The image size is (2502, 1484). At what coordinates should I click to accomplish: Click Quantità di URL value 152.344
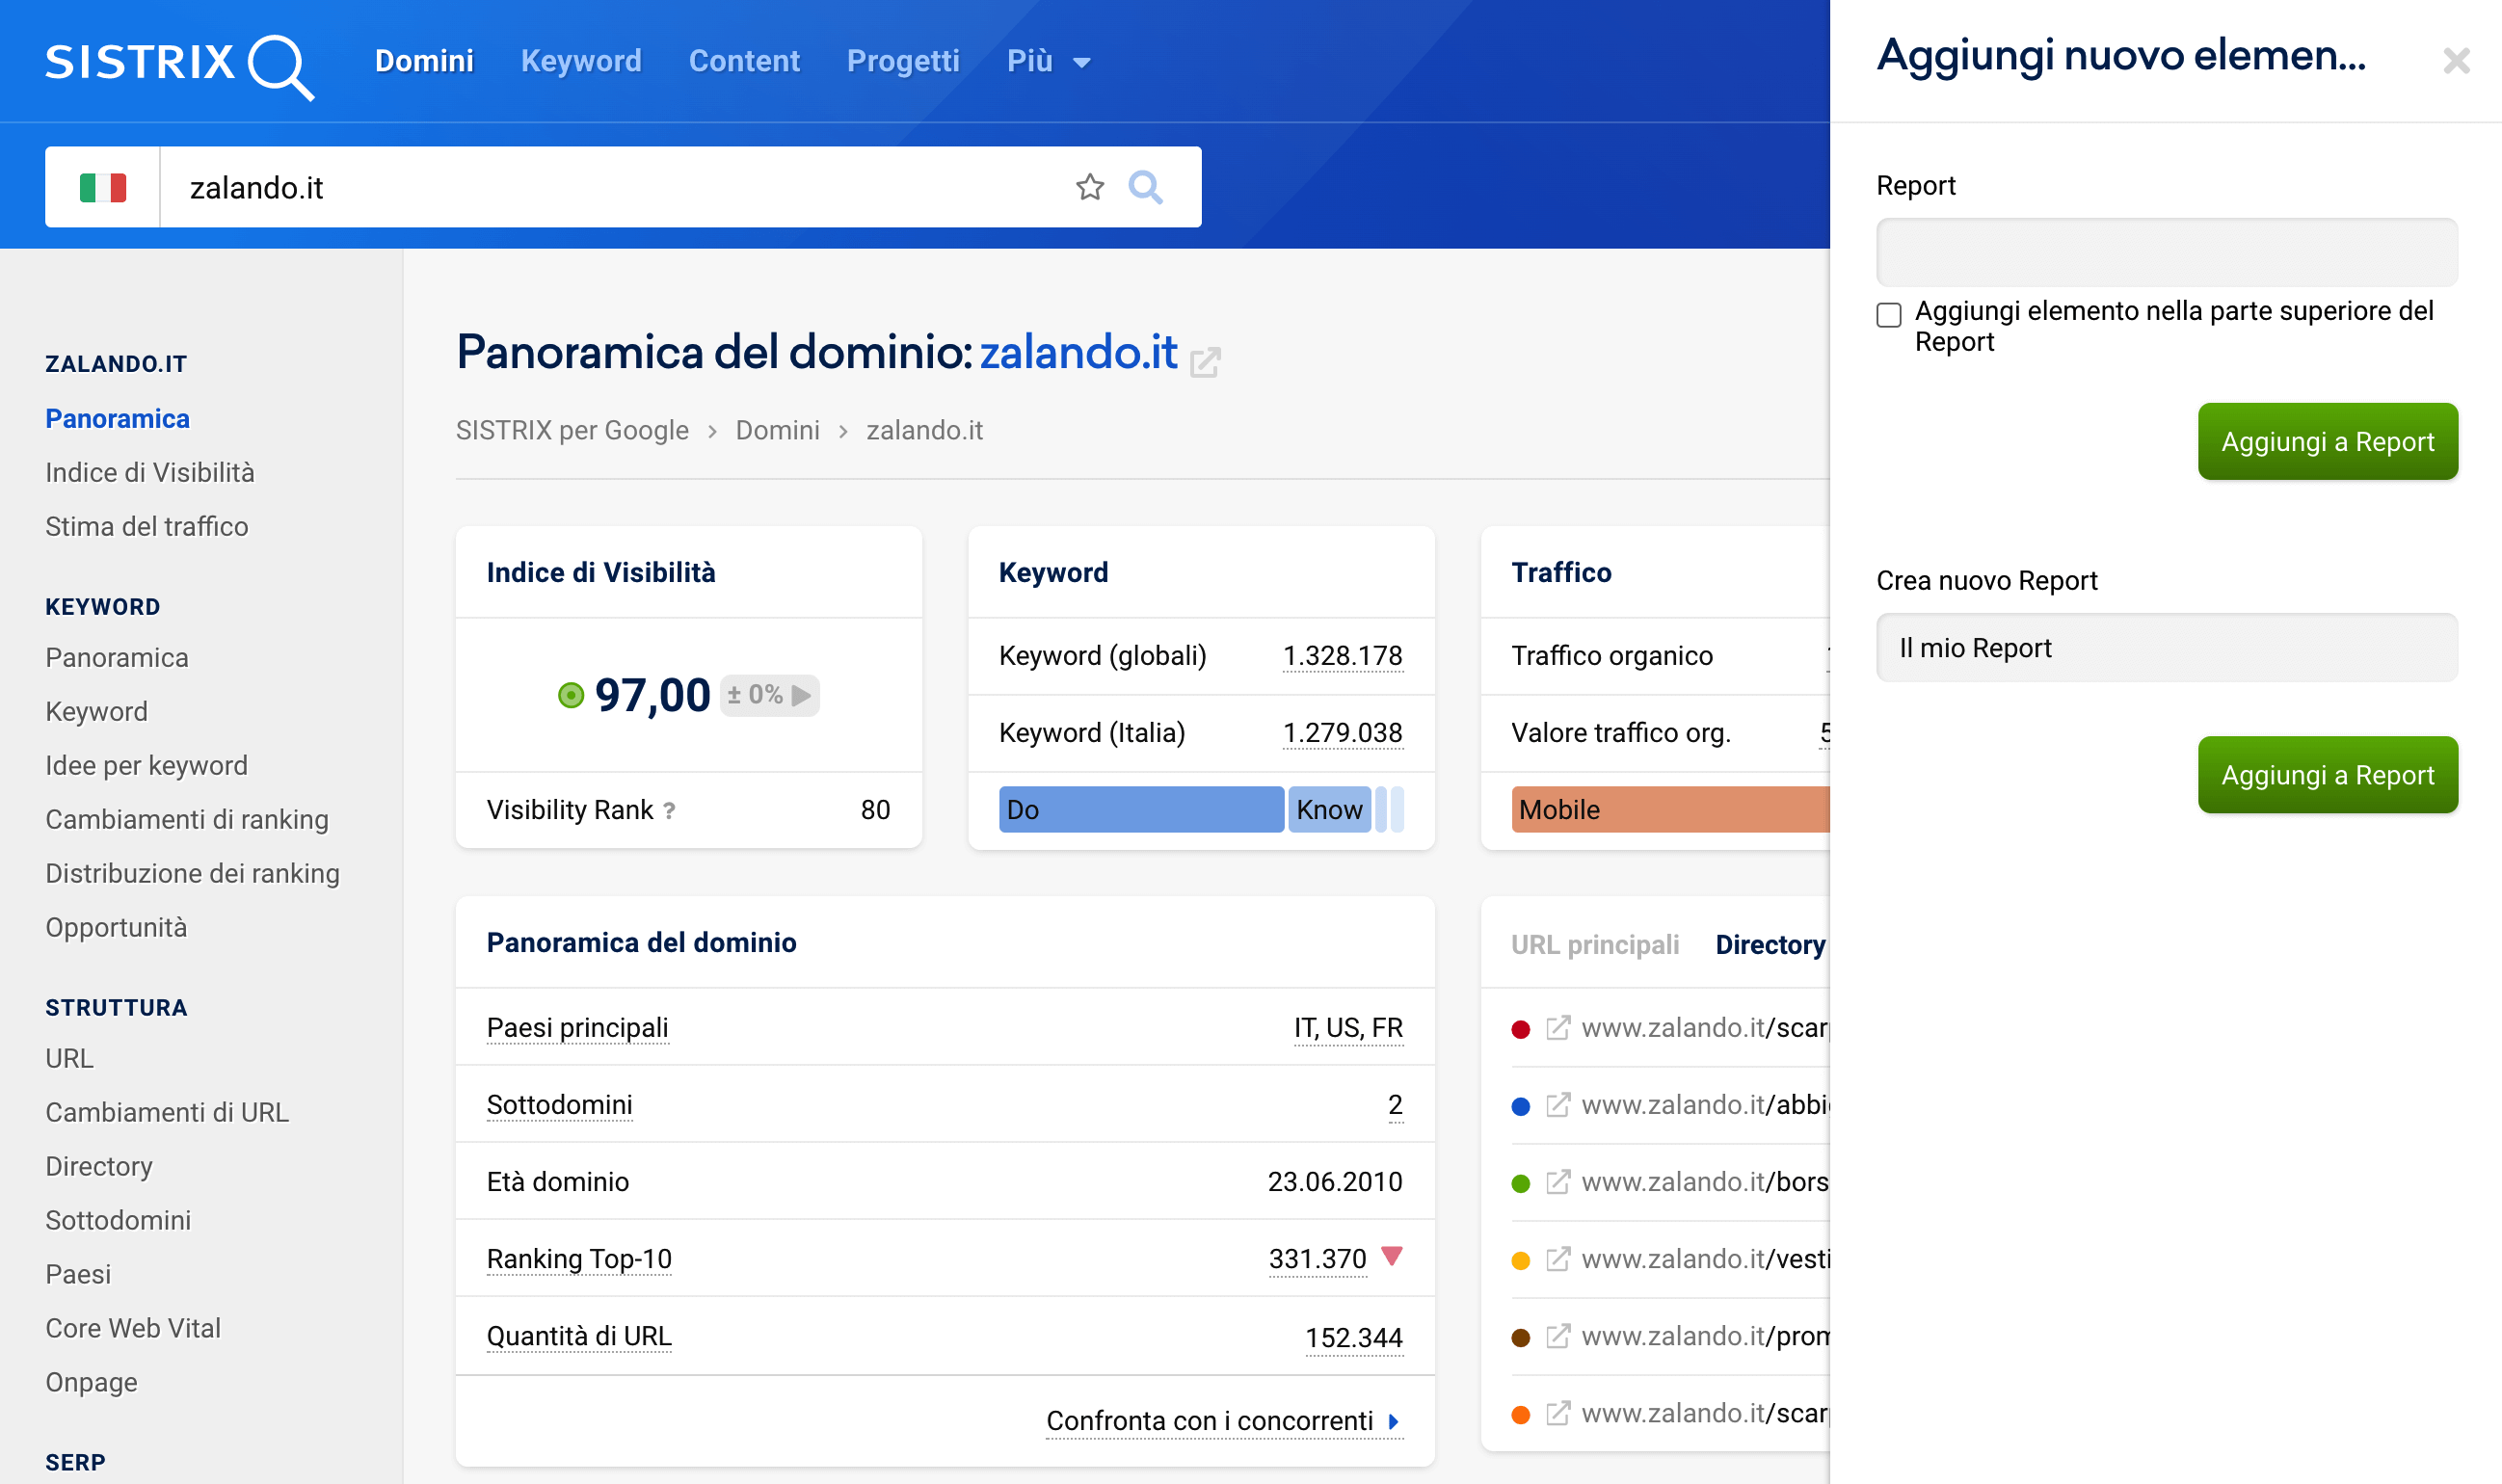click(1354, 1338)
